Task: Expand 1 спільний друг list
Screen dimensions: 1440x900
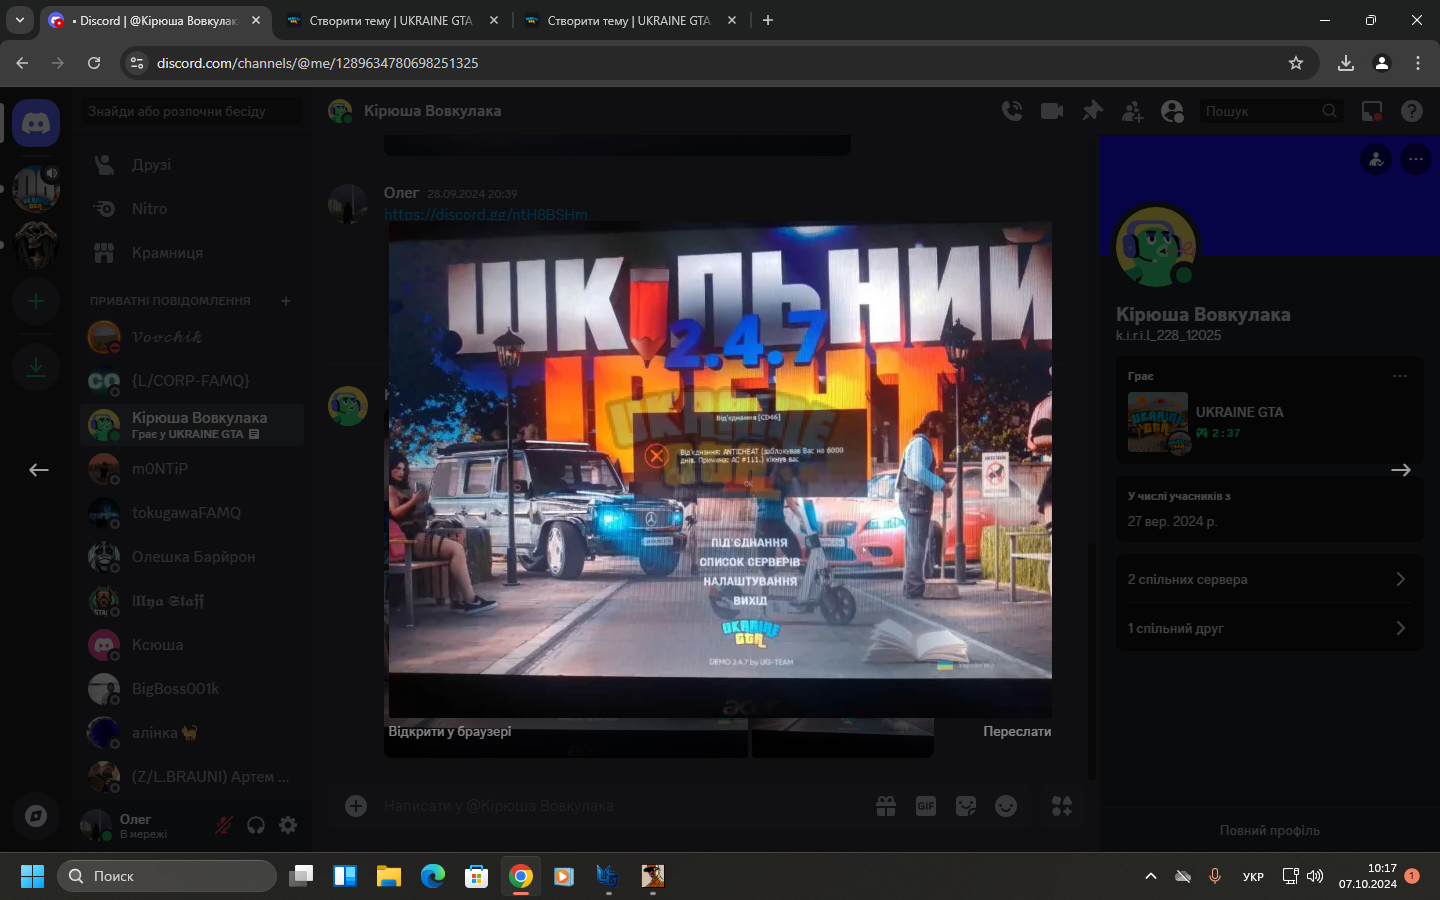Action: (1269, 628)
